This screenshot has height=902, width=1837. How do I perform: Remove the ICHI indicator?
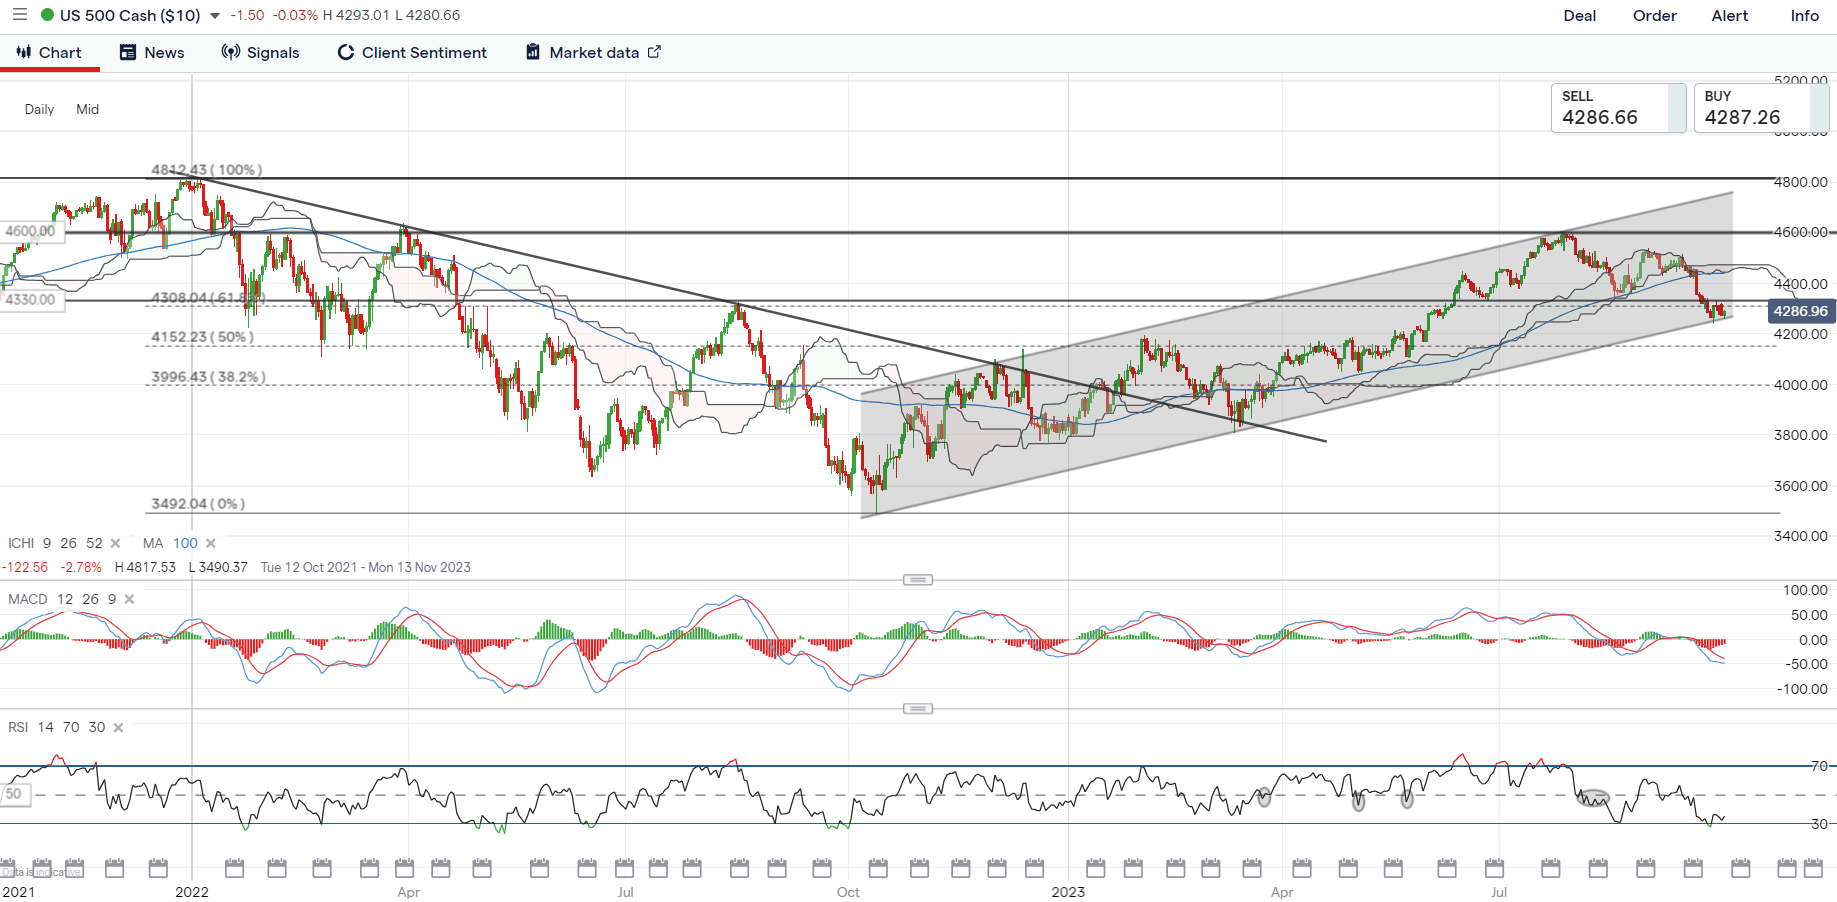point(116,544)
